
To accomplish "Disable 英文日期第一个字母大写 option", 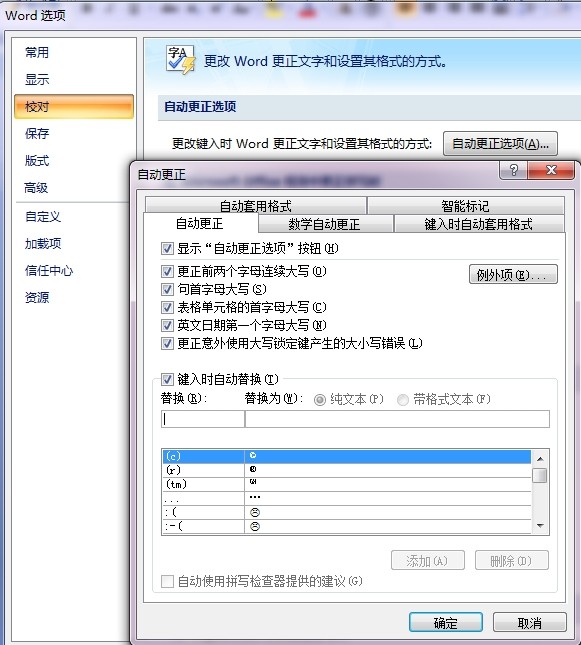I will [x=167, y=326].
